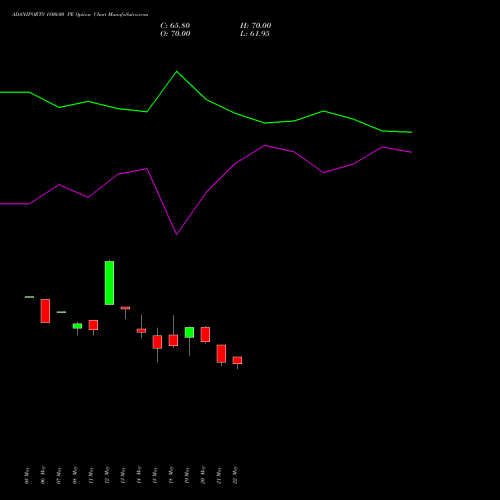This screenshot has height=500, width=500.
Task: Click the tall green candle on 12 May
Action: [x=109, y=283]
